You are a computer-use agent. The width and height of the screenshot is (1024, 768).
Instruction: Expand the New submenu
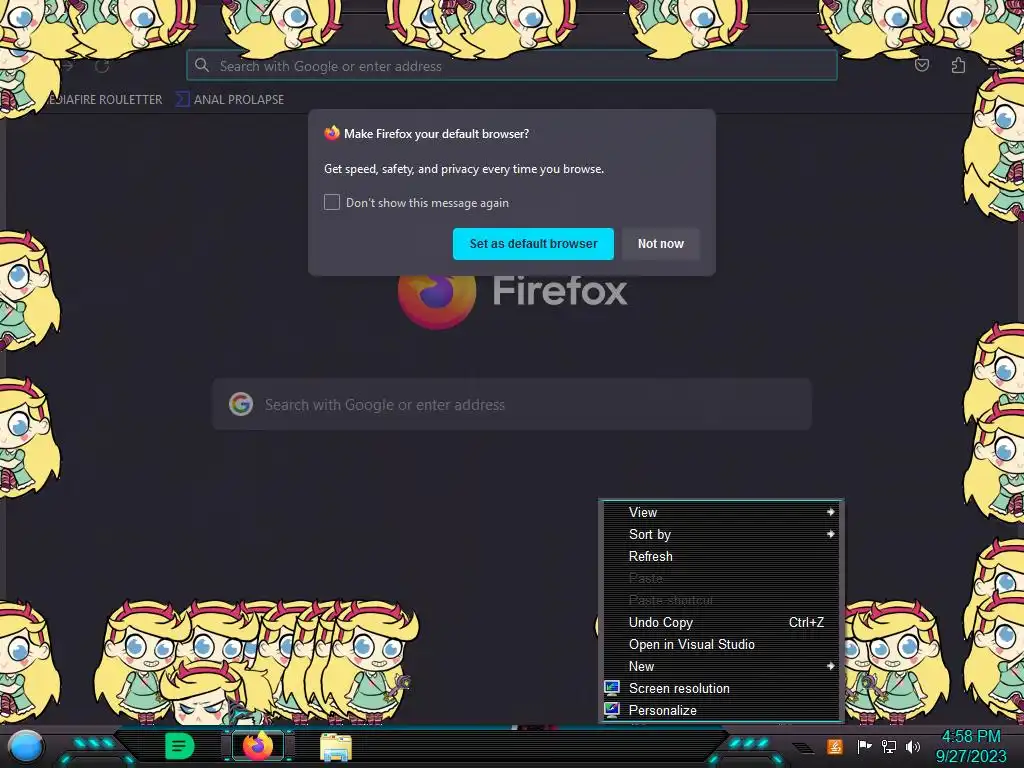[721, 666]
